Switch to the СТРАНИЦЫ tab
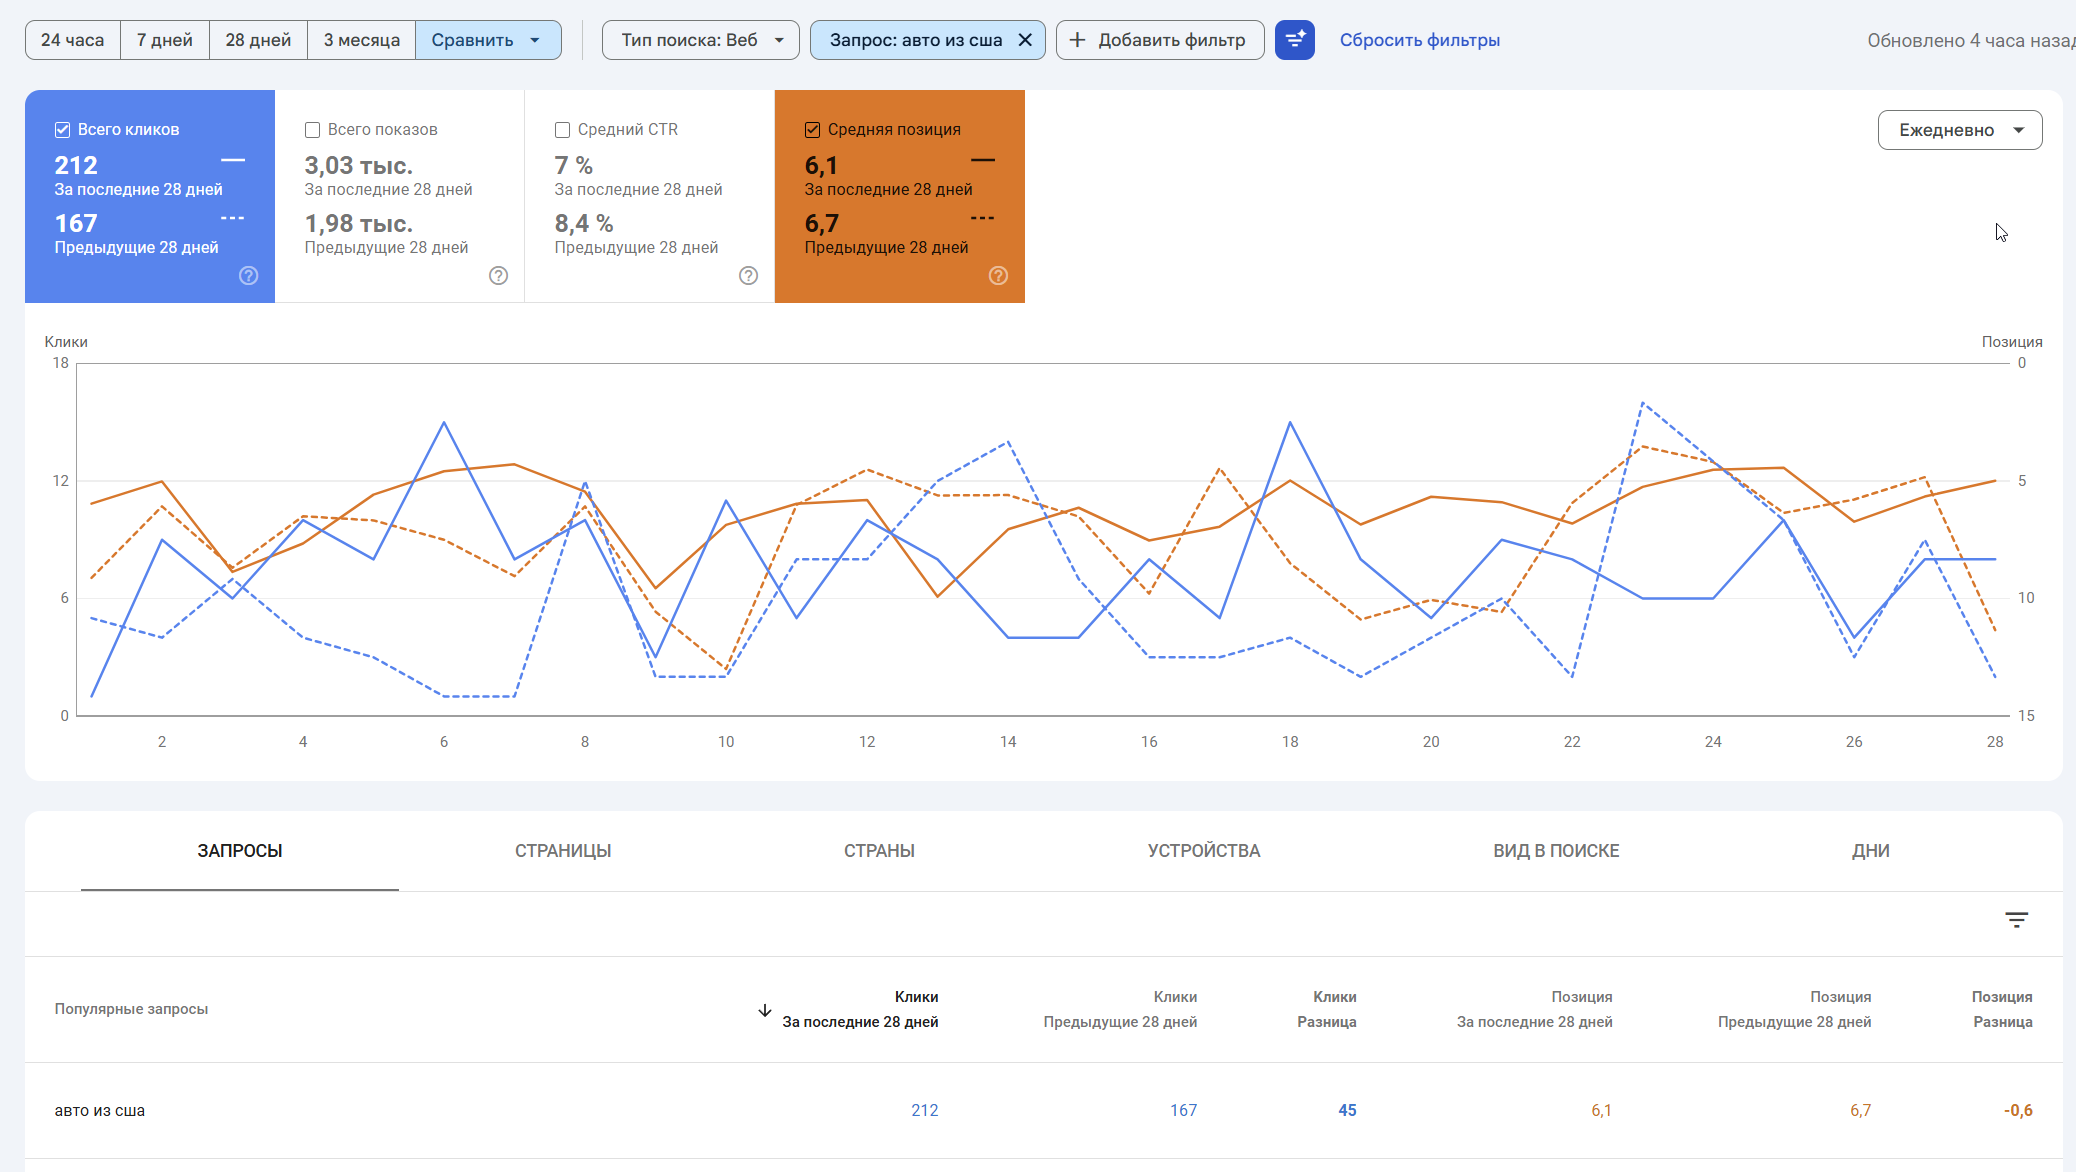Screen dimensions: 2076x1172 (563, 851)
